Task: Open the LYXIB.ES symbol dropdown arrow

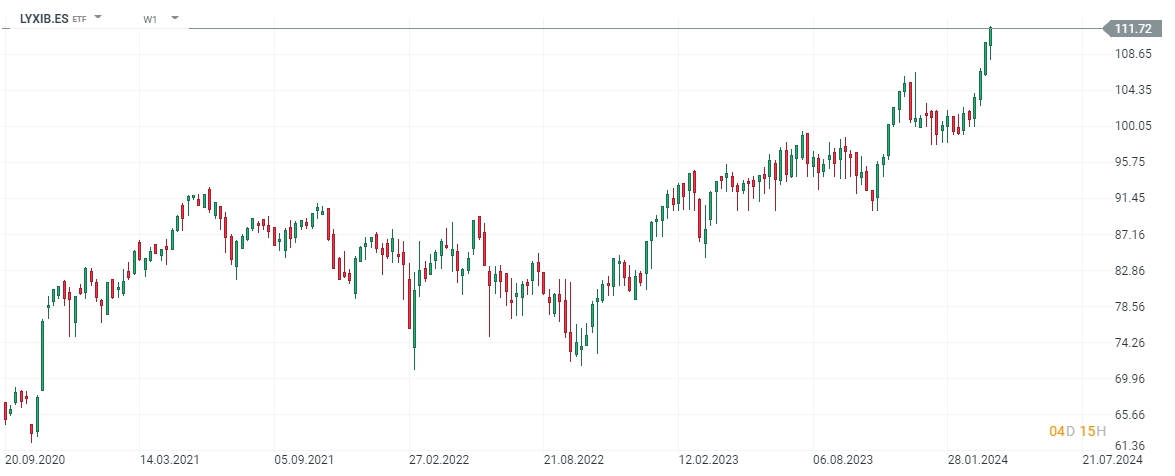Action: [98, 18]
